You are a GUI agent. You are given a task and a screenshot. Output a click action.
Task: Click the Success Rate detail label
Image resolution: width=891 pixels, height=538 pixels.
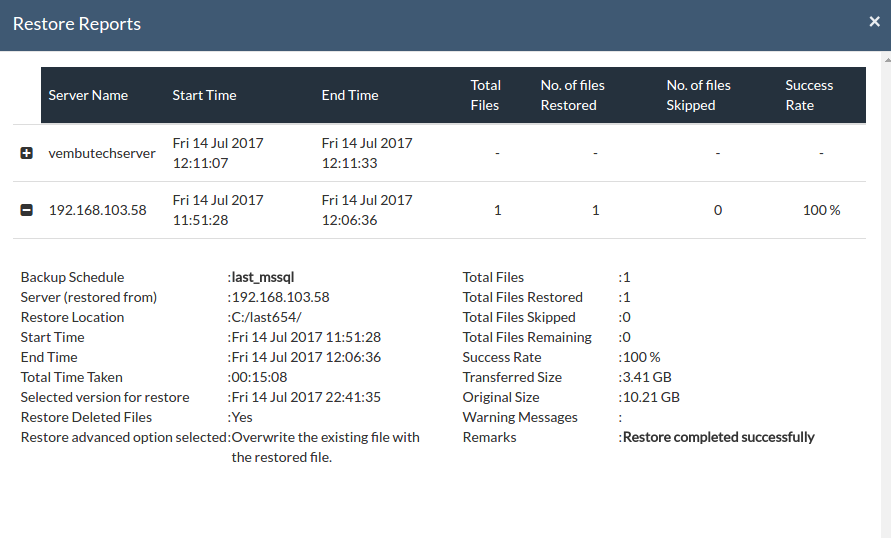pos(502,357)
